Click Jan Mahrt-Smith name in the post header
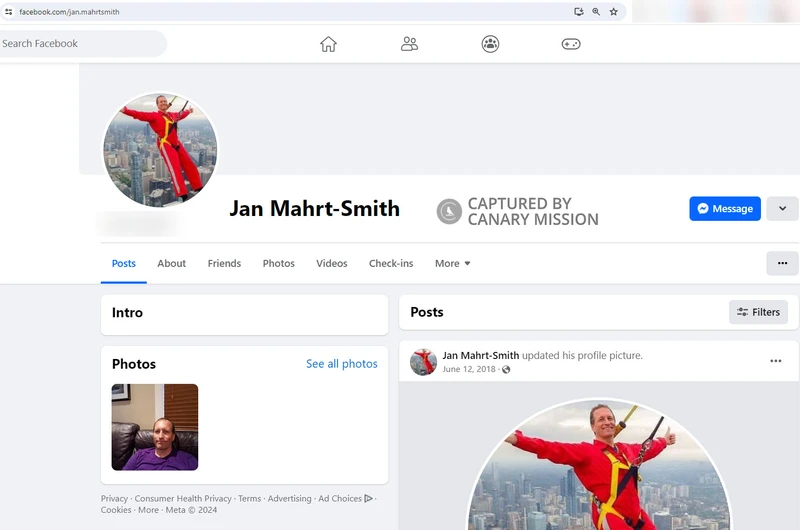The width and height of the screenshot is (800, 530). click(x=481, y=356)
